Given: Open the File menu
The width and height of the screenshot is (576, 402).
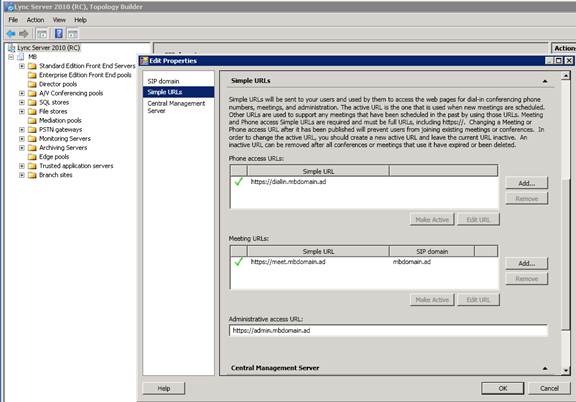Looking at the screenshot, I should tap(13, 20).
